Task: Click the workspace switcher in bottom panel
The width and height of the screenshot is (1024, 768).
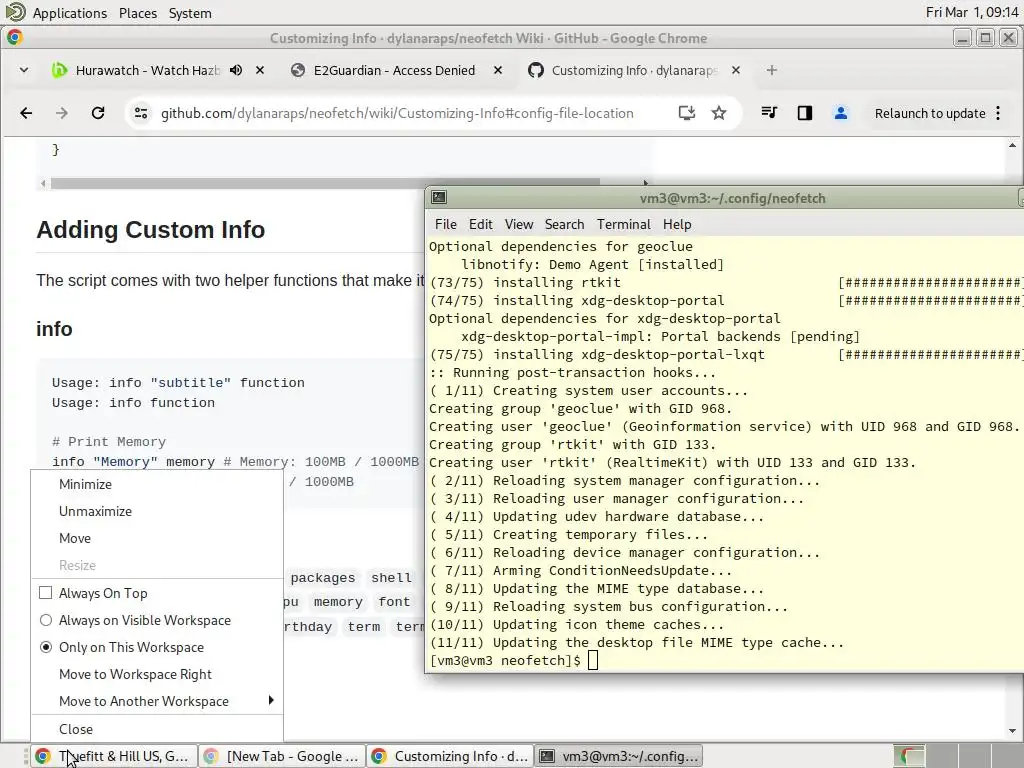Action: (958, 756)
